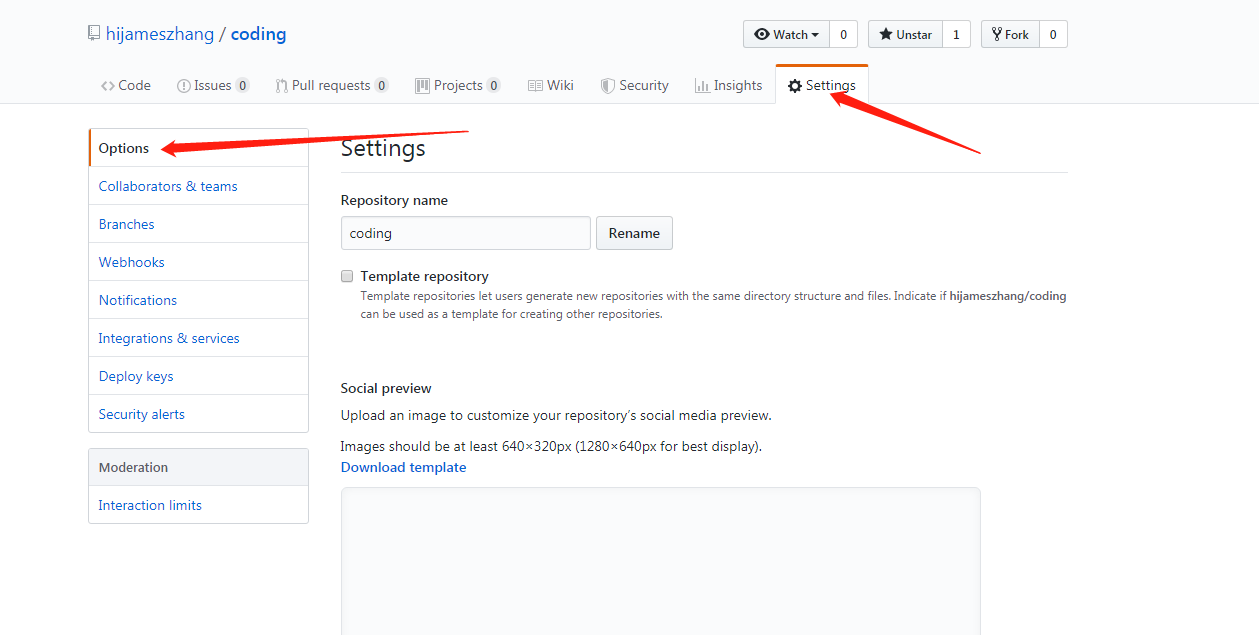Screen dimensions: 1259x635
Task: Click the Wiki book icon
Action: click(x=535, y=86)
